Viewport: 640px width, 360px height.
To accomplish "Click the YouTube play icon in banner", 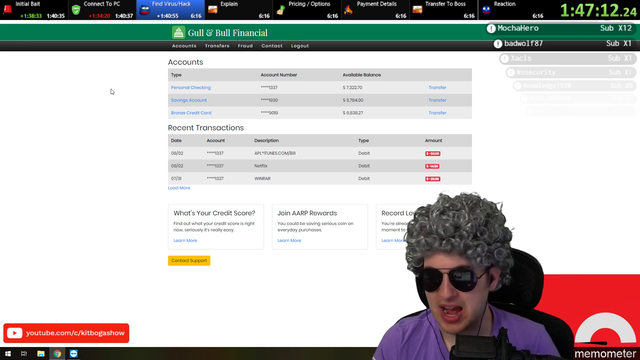I will 15,333.
